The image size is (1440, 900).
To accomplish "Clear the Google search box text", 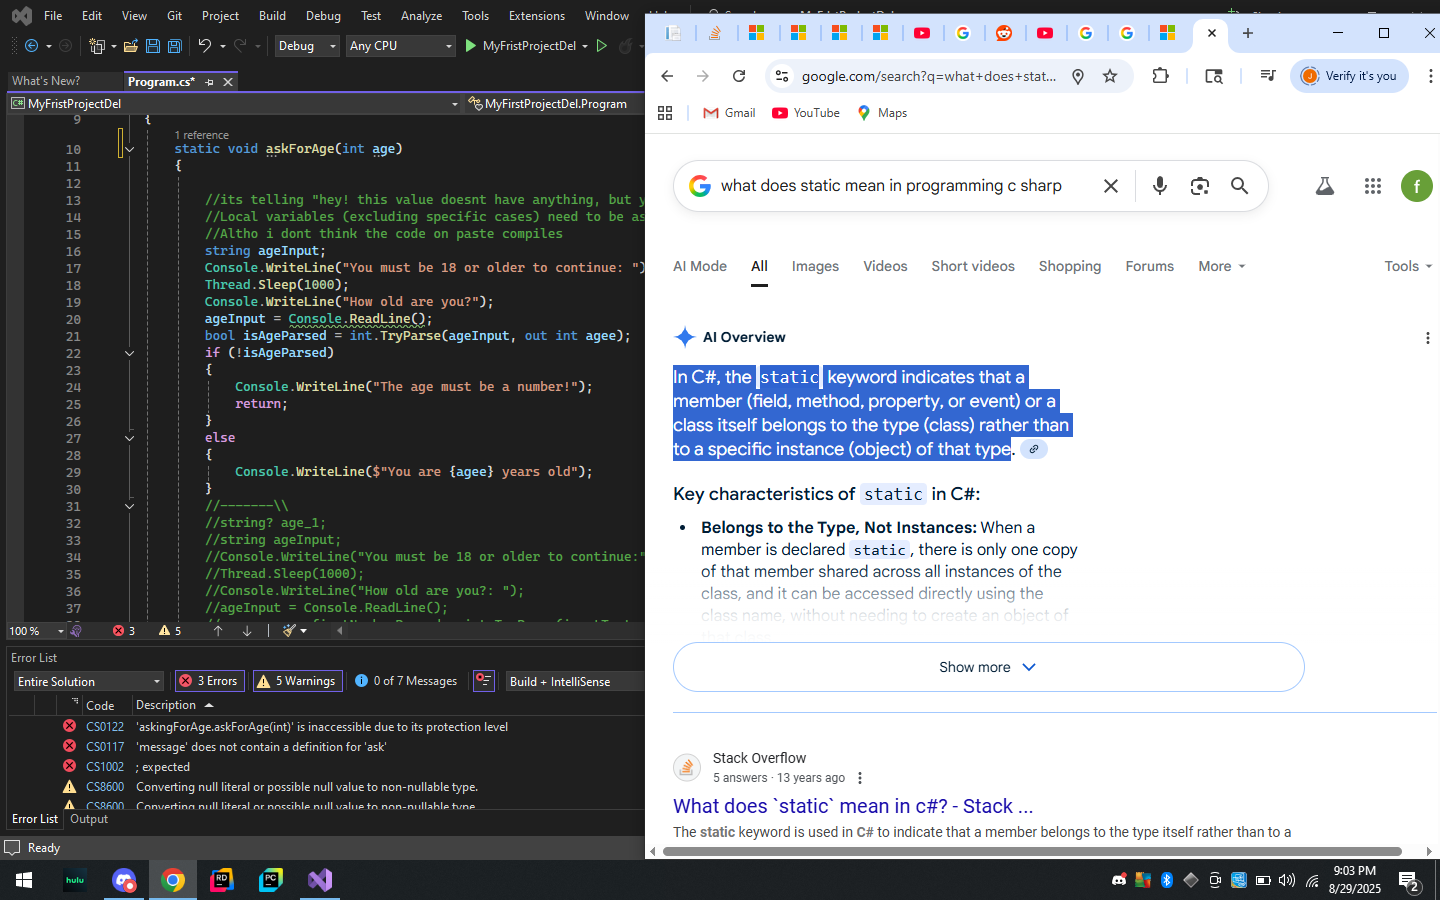I will point(1111,186).
